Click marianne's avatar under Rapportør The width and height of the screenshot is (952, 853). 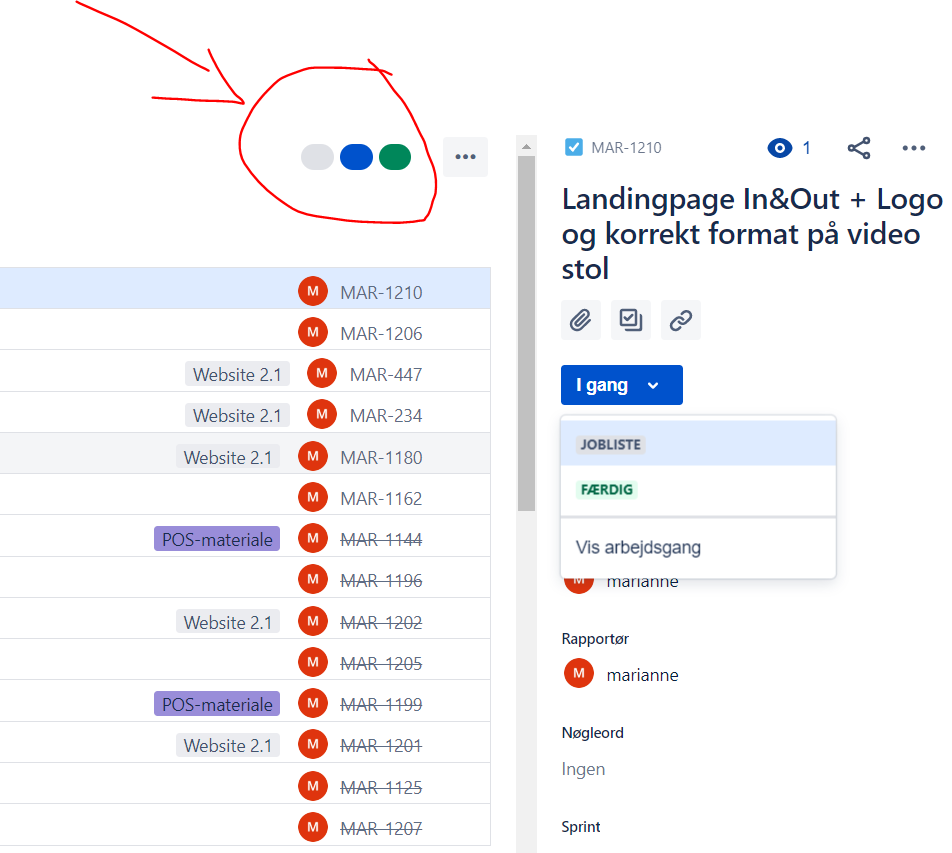coord(579,673)
